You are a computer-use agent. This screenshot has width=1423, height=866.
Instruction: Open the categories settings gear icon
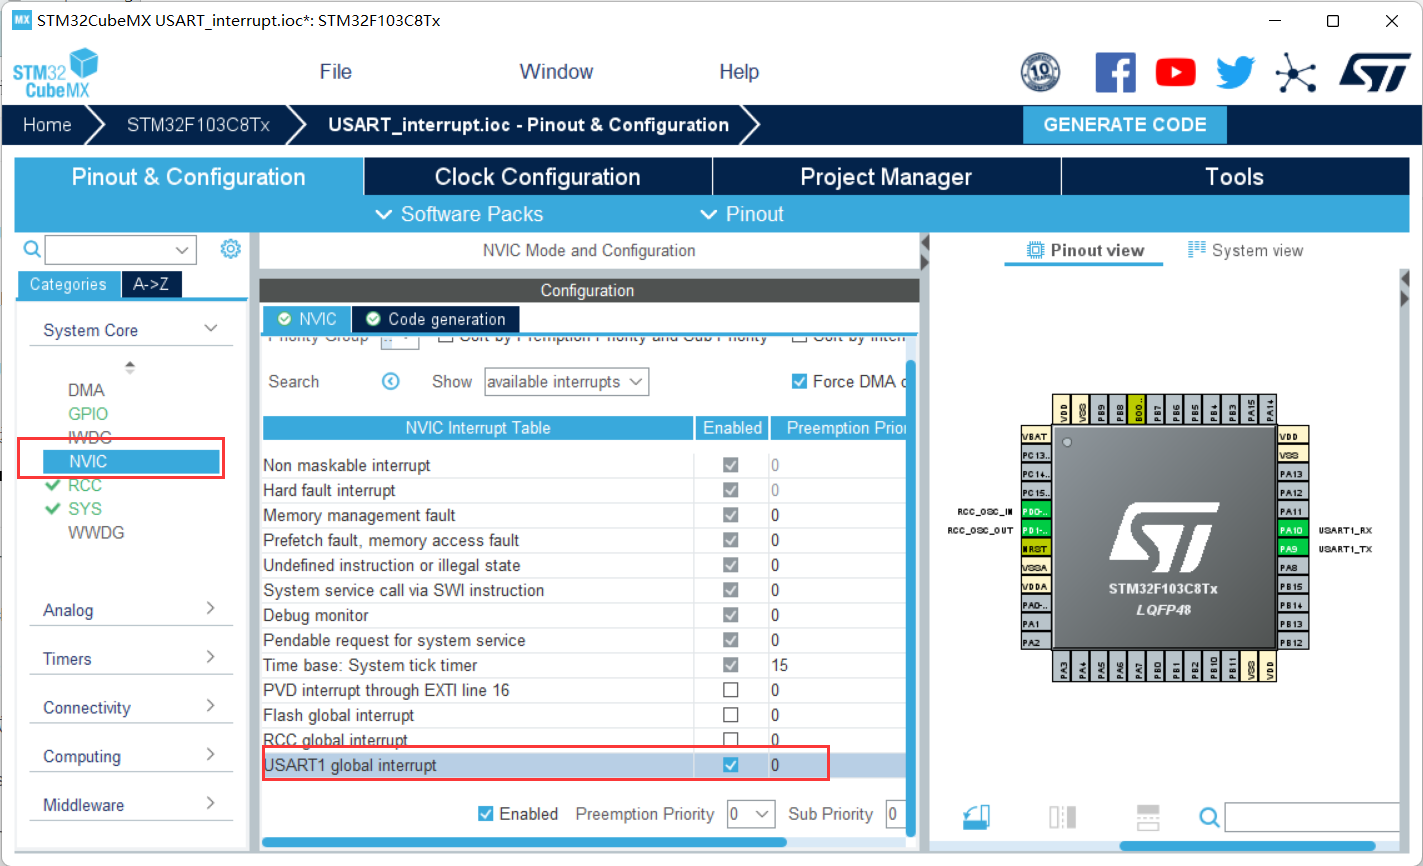pyautogui.click(x=230, y=249)
